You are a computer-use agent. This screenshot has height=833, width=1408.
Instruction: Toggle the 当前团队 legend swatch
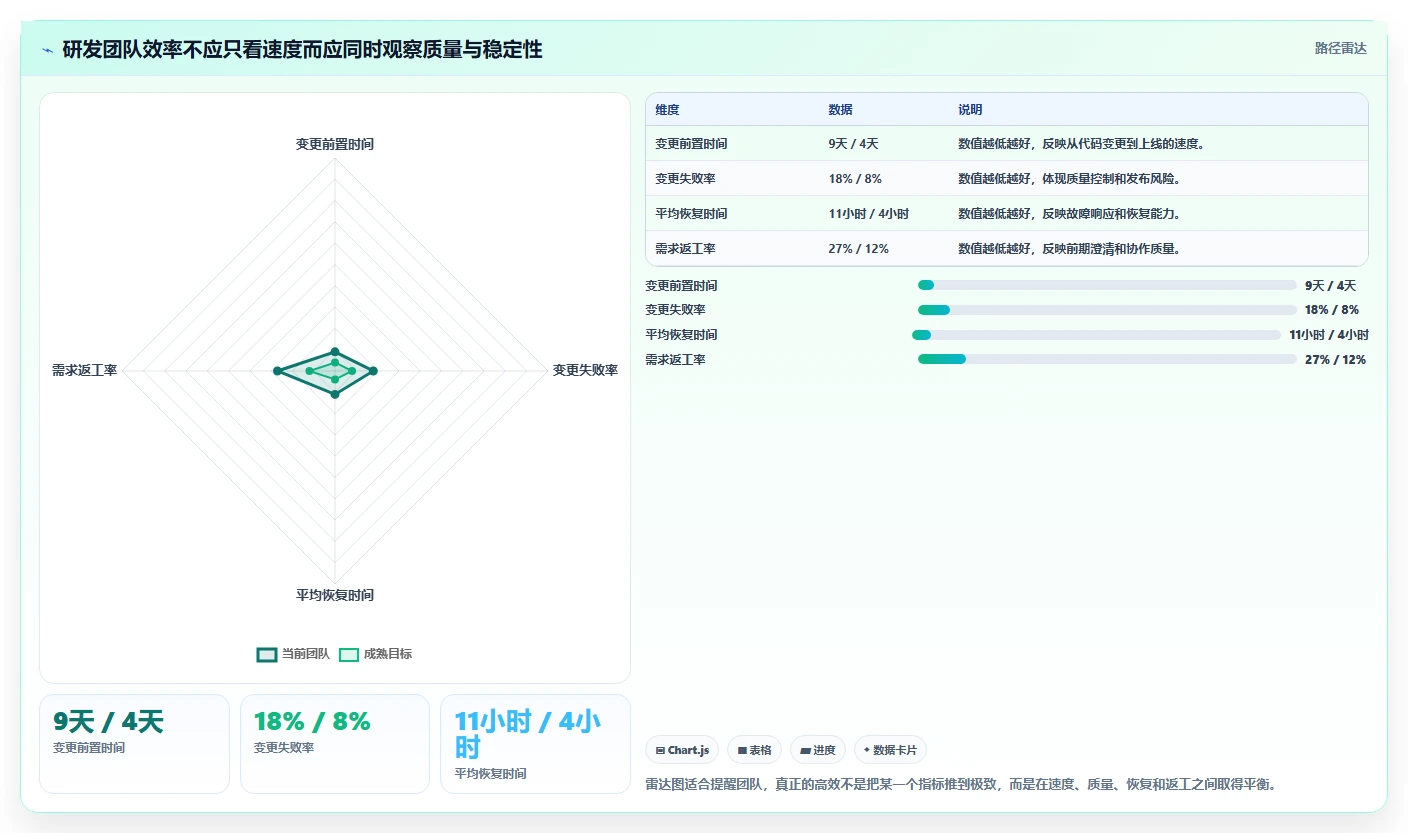266,654
